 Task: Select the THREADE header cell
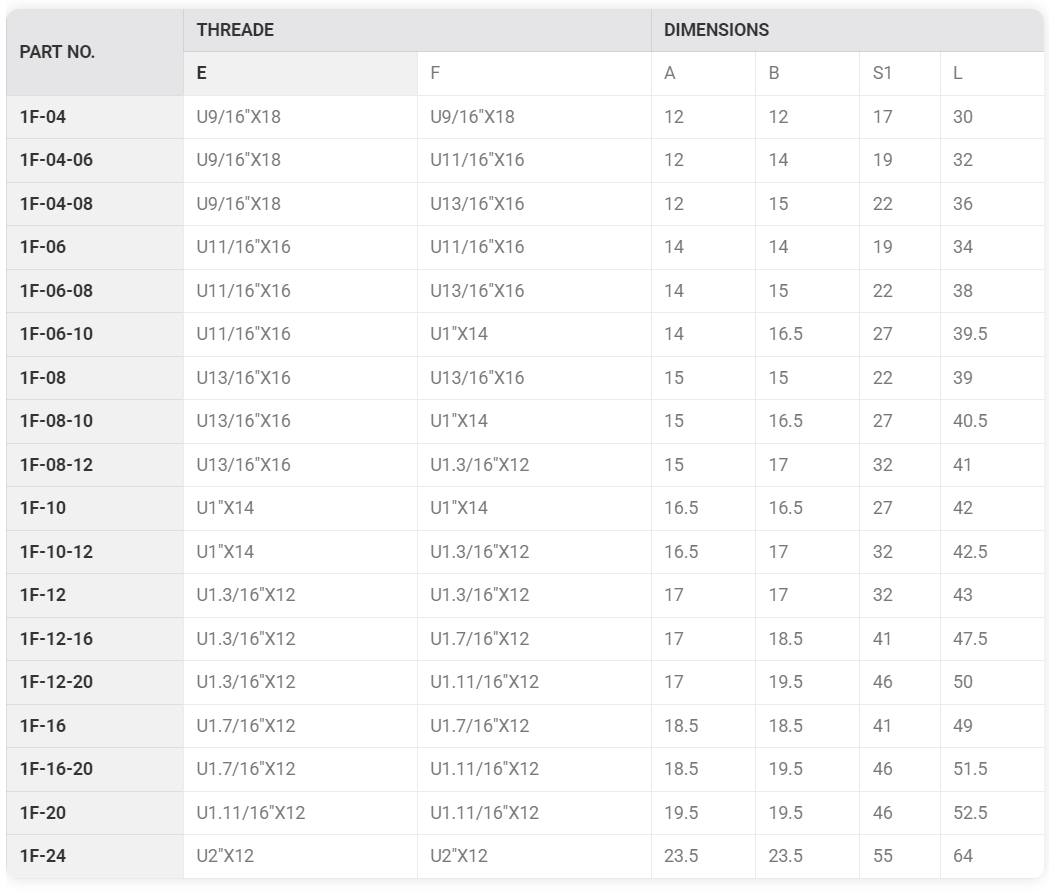click(417, 30)
